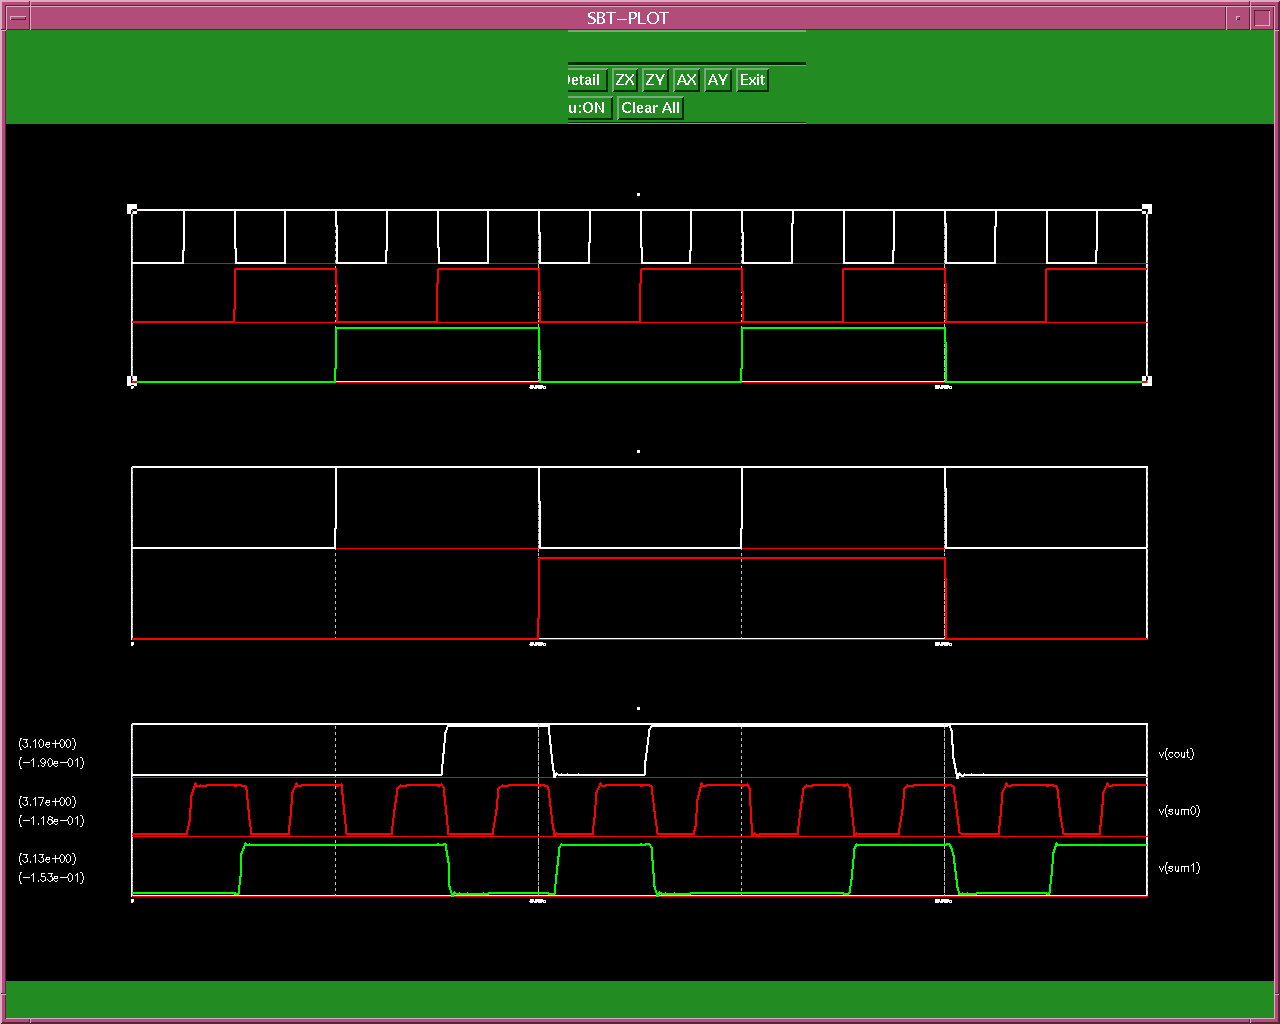Click the ZX zoom button
1280x1024 pixels.
625,80
